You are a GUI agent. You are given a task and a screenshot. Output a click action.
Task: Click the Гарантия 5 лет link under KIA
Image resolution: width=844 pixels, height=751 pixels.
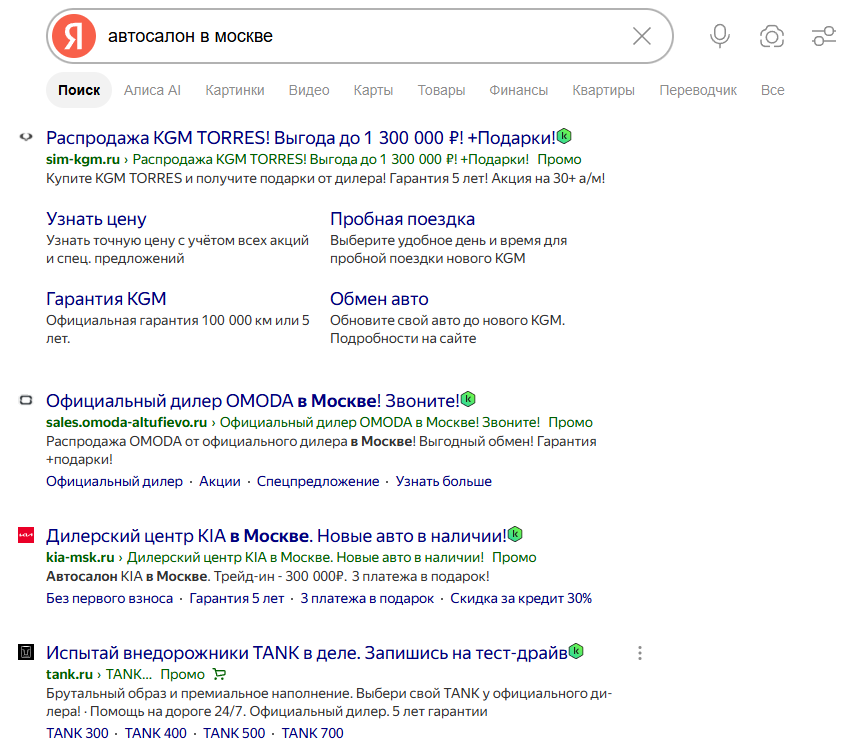click(236, 598)
